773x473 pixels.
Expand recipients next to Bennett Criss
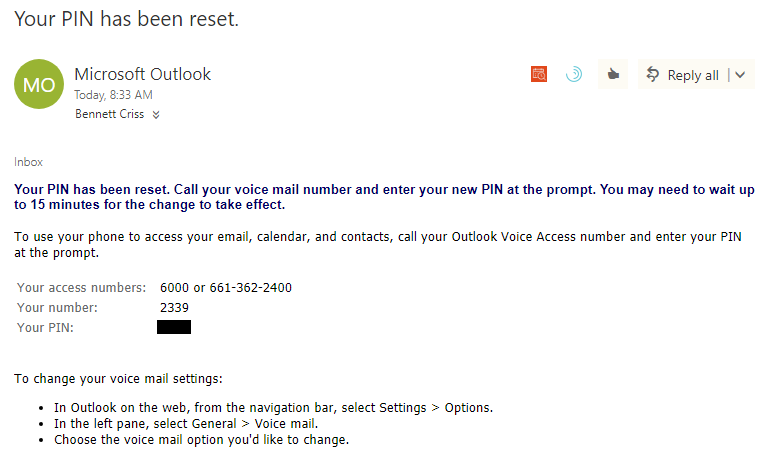156,115
